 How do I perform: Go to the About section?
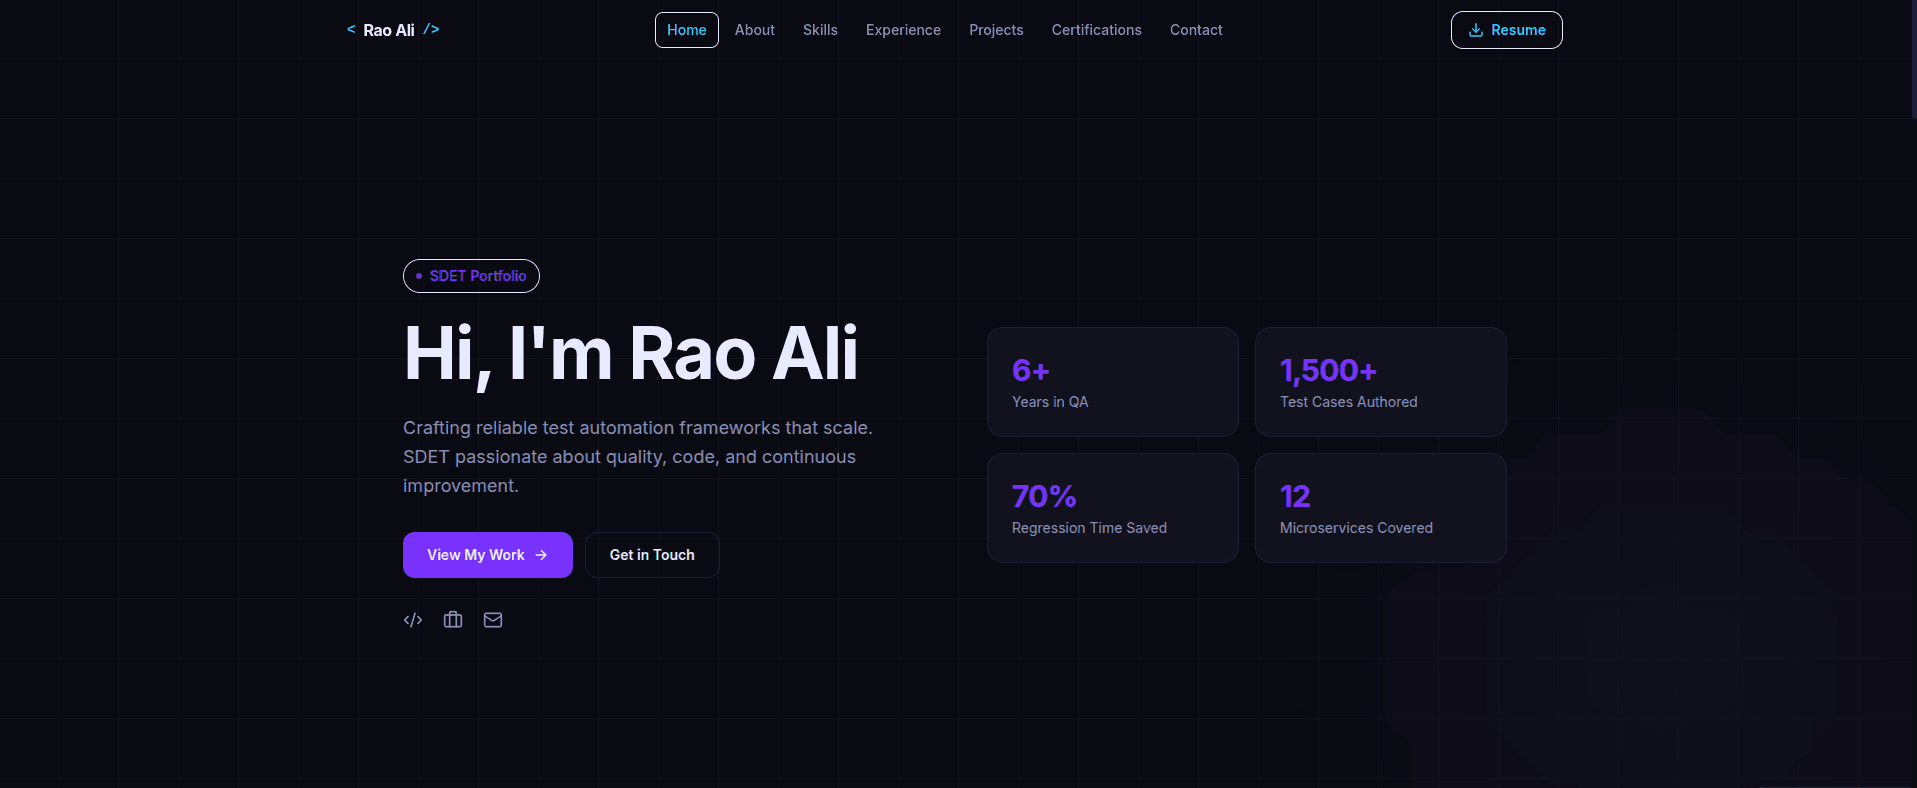click(x=755, y=30)
